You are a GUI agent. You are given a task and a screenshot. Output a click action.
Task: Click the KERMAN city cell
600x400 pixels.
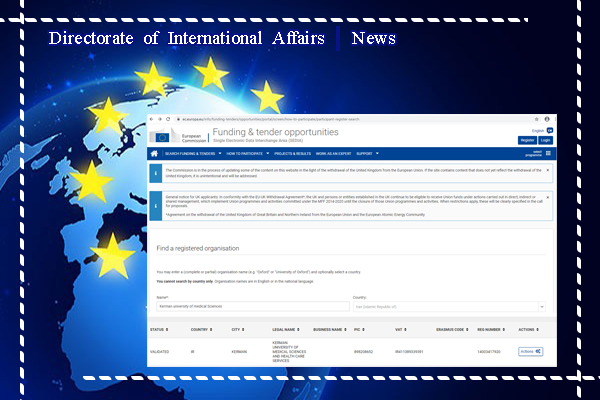coord(239,352)
